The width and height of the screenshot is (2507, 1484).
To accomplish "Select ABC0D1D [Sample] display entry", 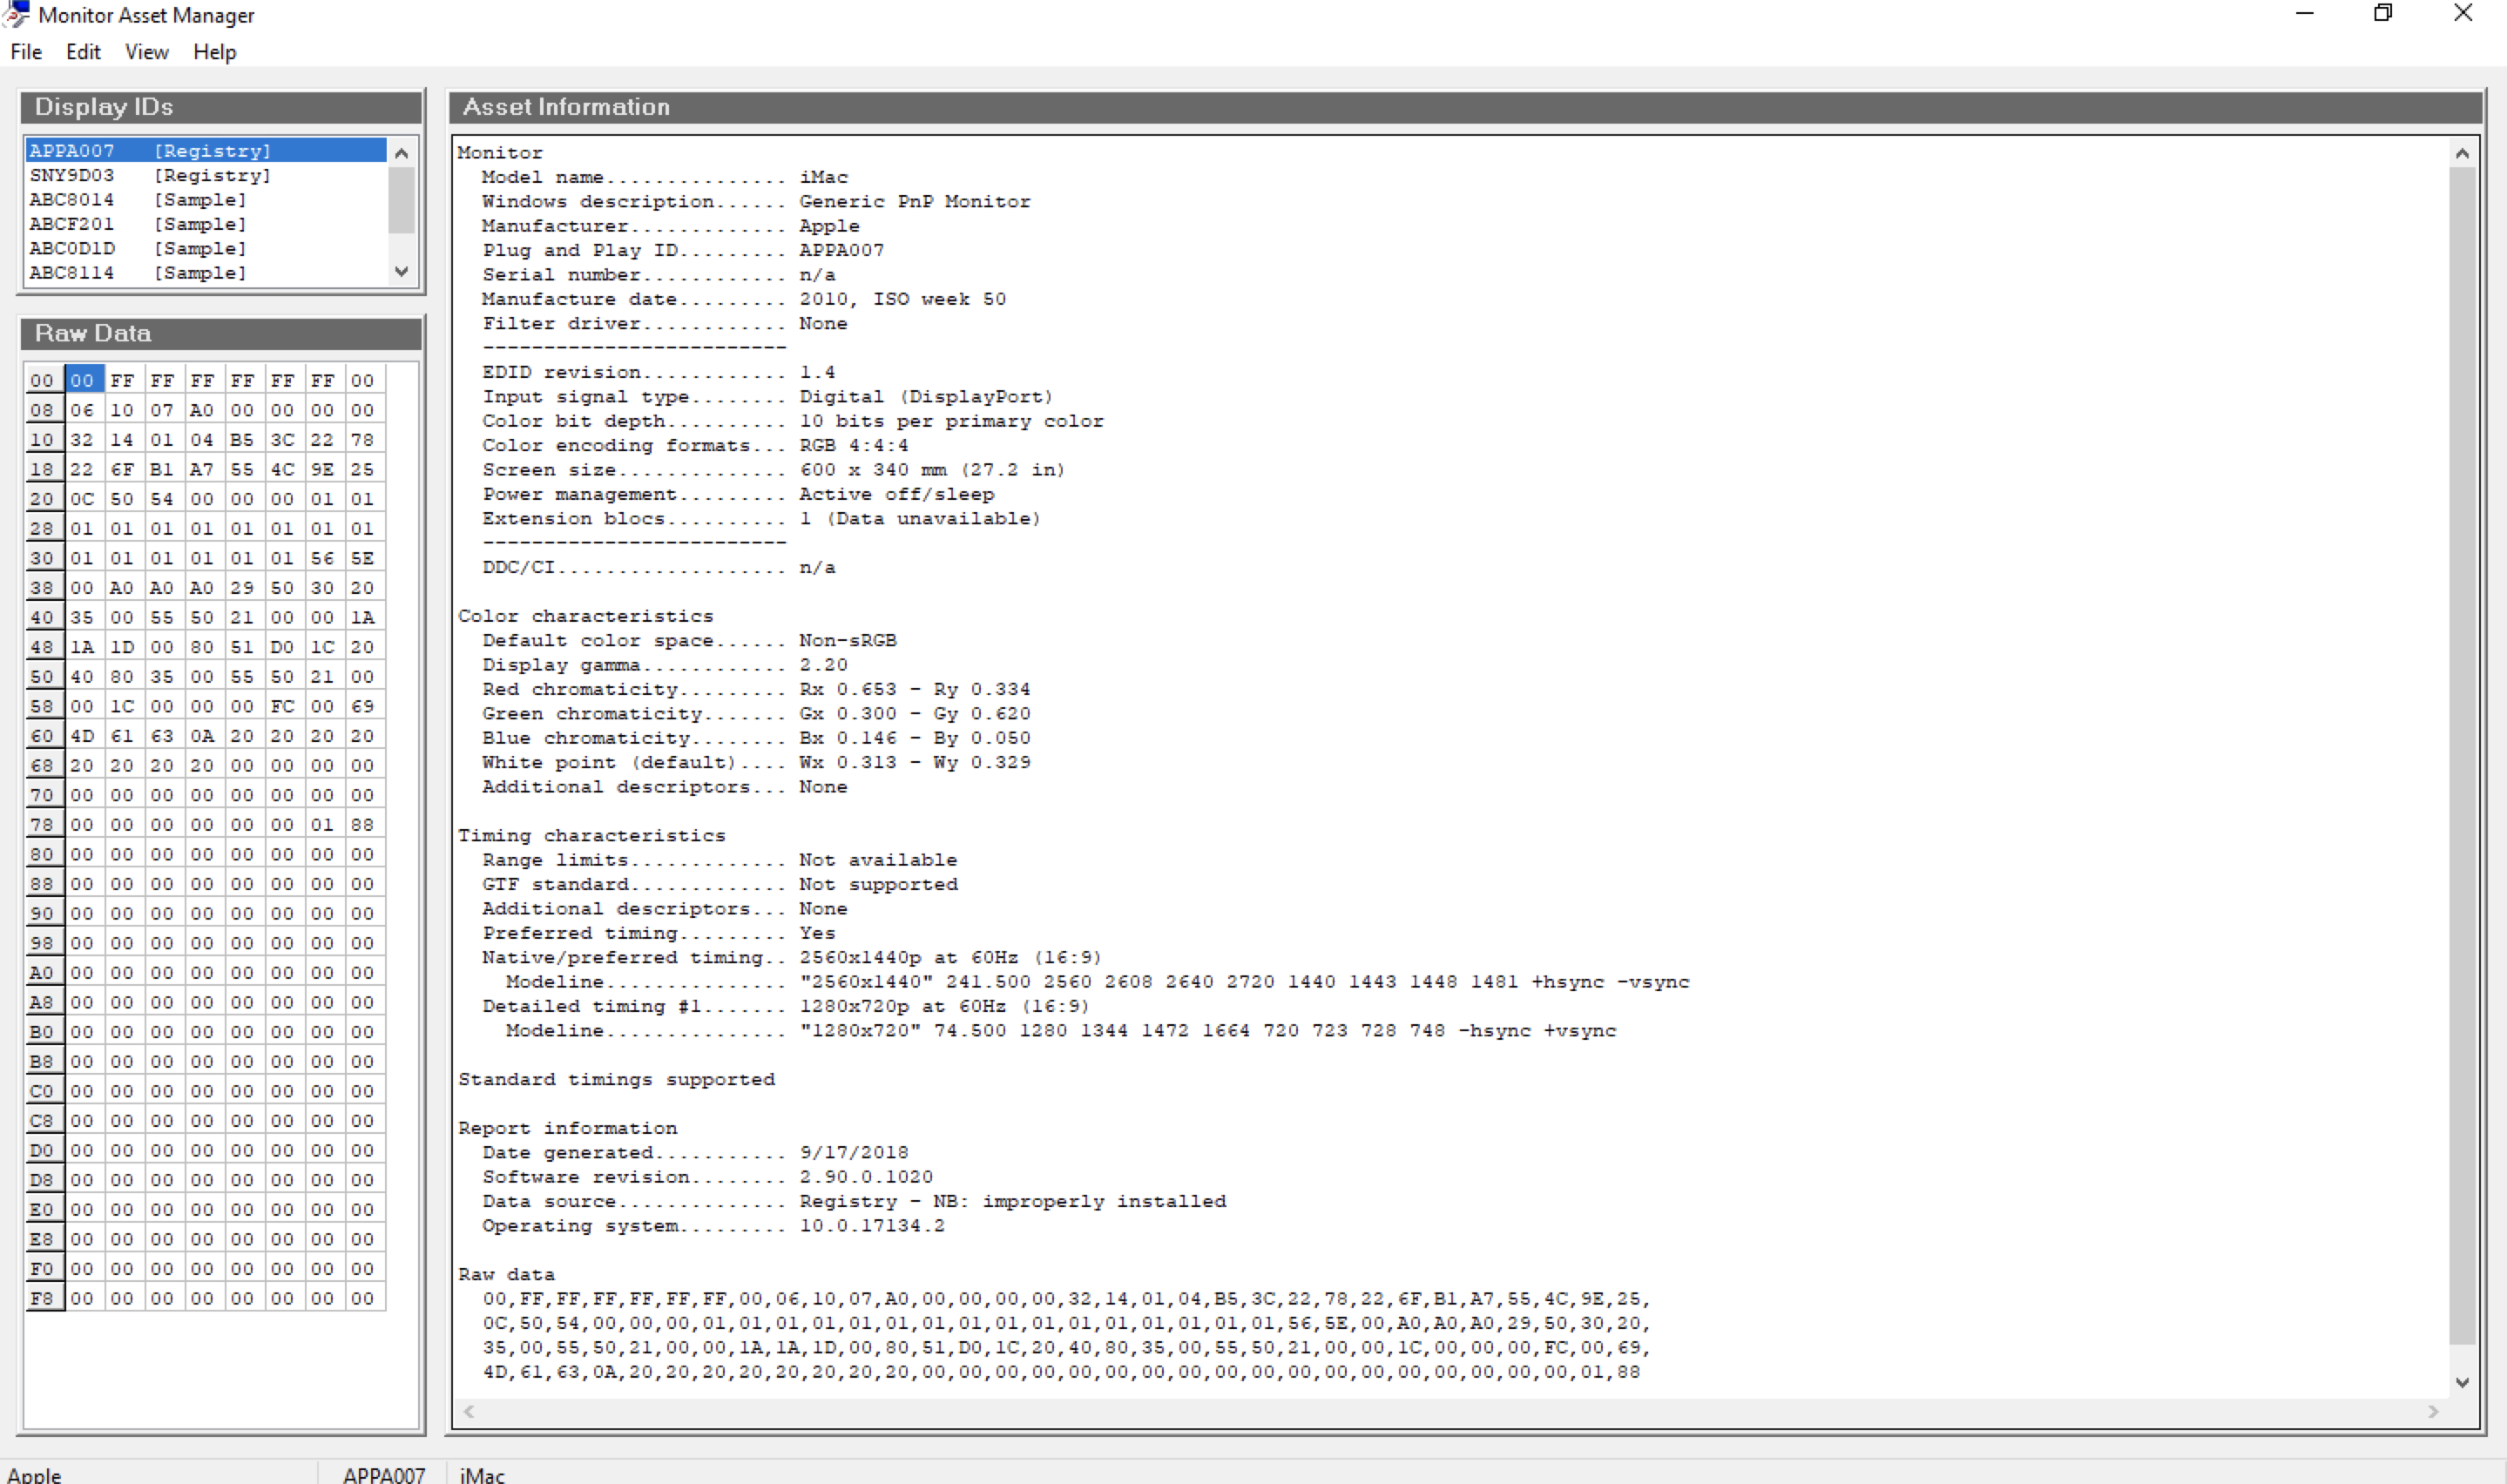I will pos(205,248).
